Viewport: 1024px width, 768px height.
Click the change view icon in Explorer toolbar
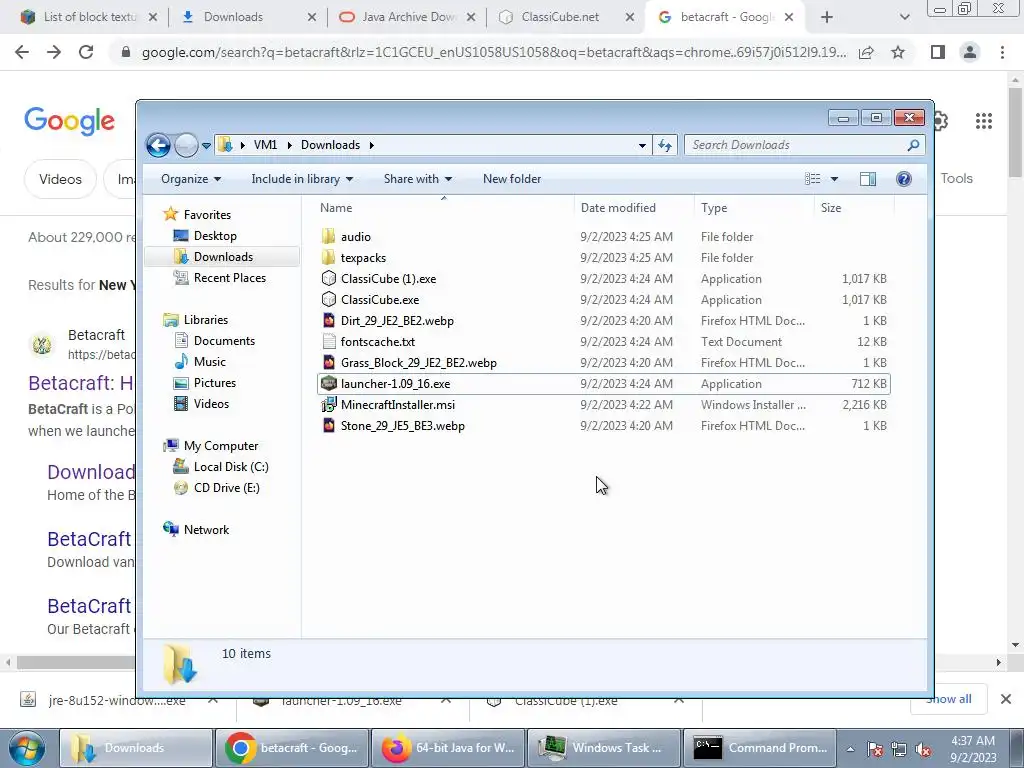(812, 179)
